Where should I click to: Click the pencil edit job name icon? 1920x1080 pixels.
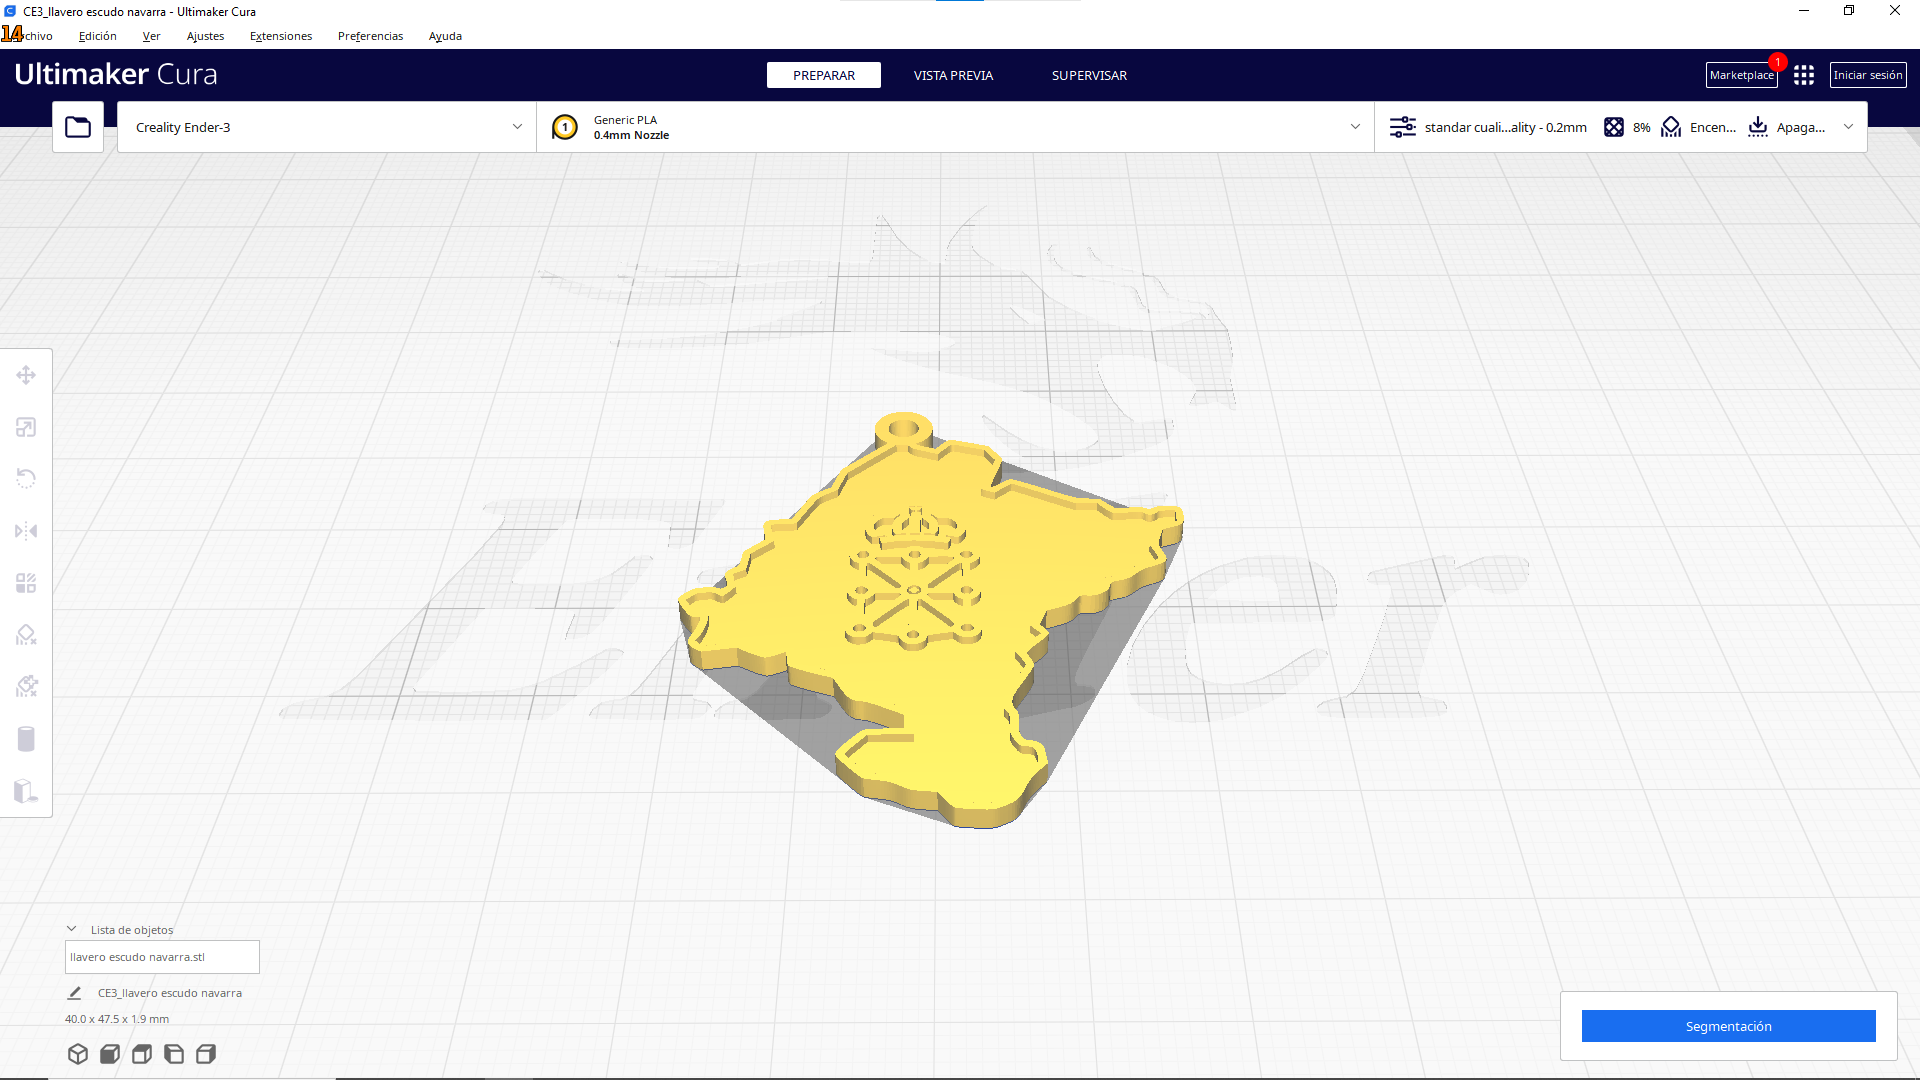tap(74, 993)
